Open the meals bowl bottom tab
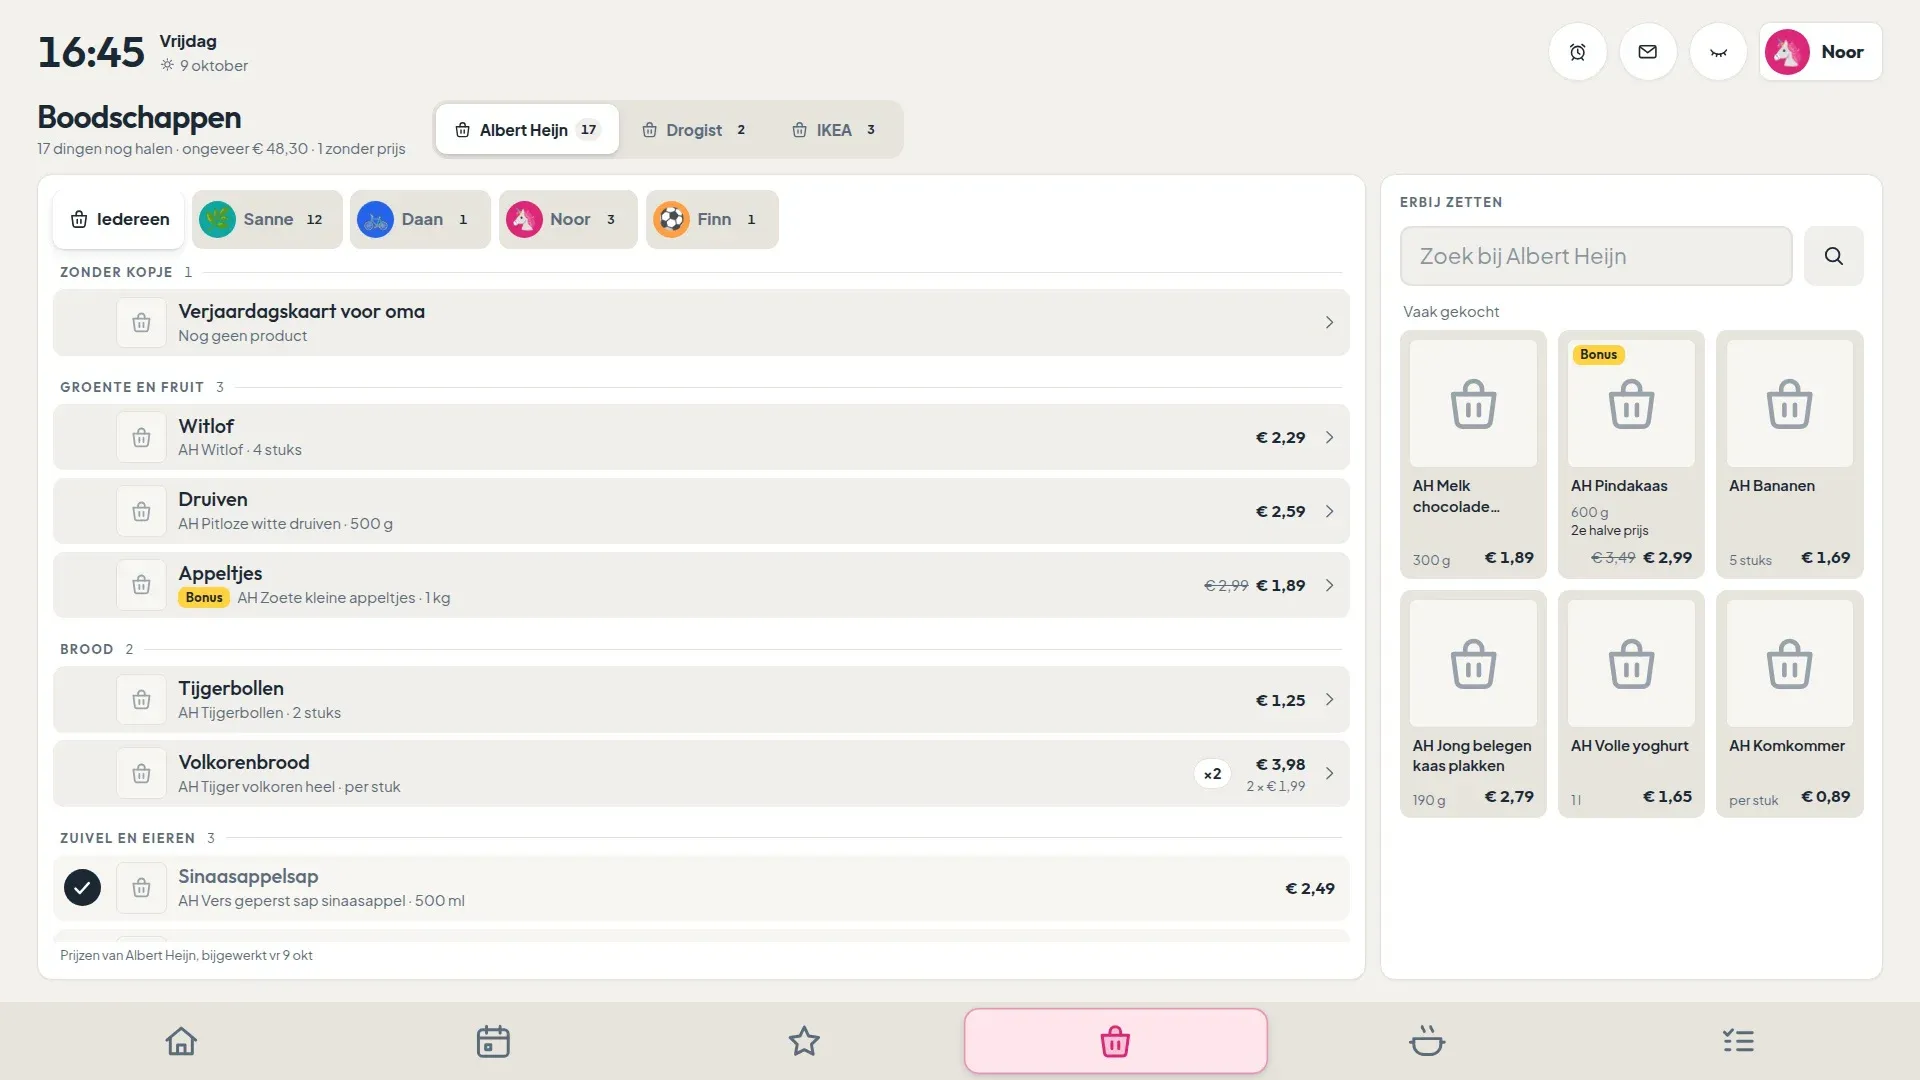The image size is (1920, 1080). [x=1427, y=1041]
